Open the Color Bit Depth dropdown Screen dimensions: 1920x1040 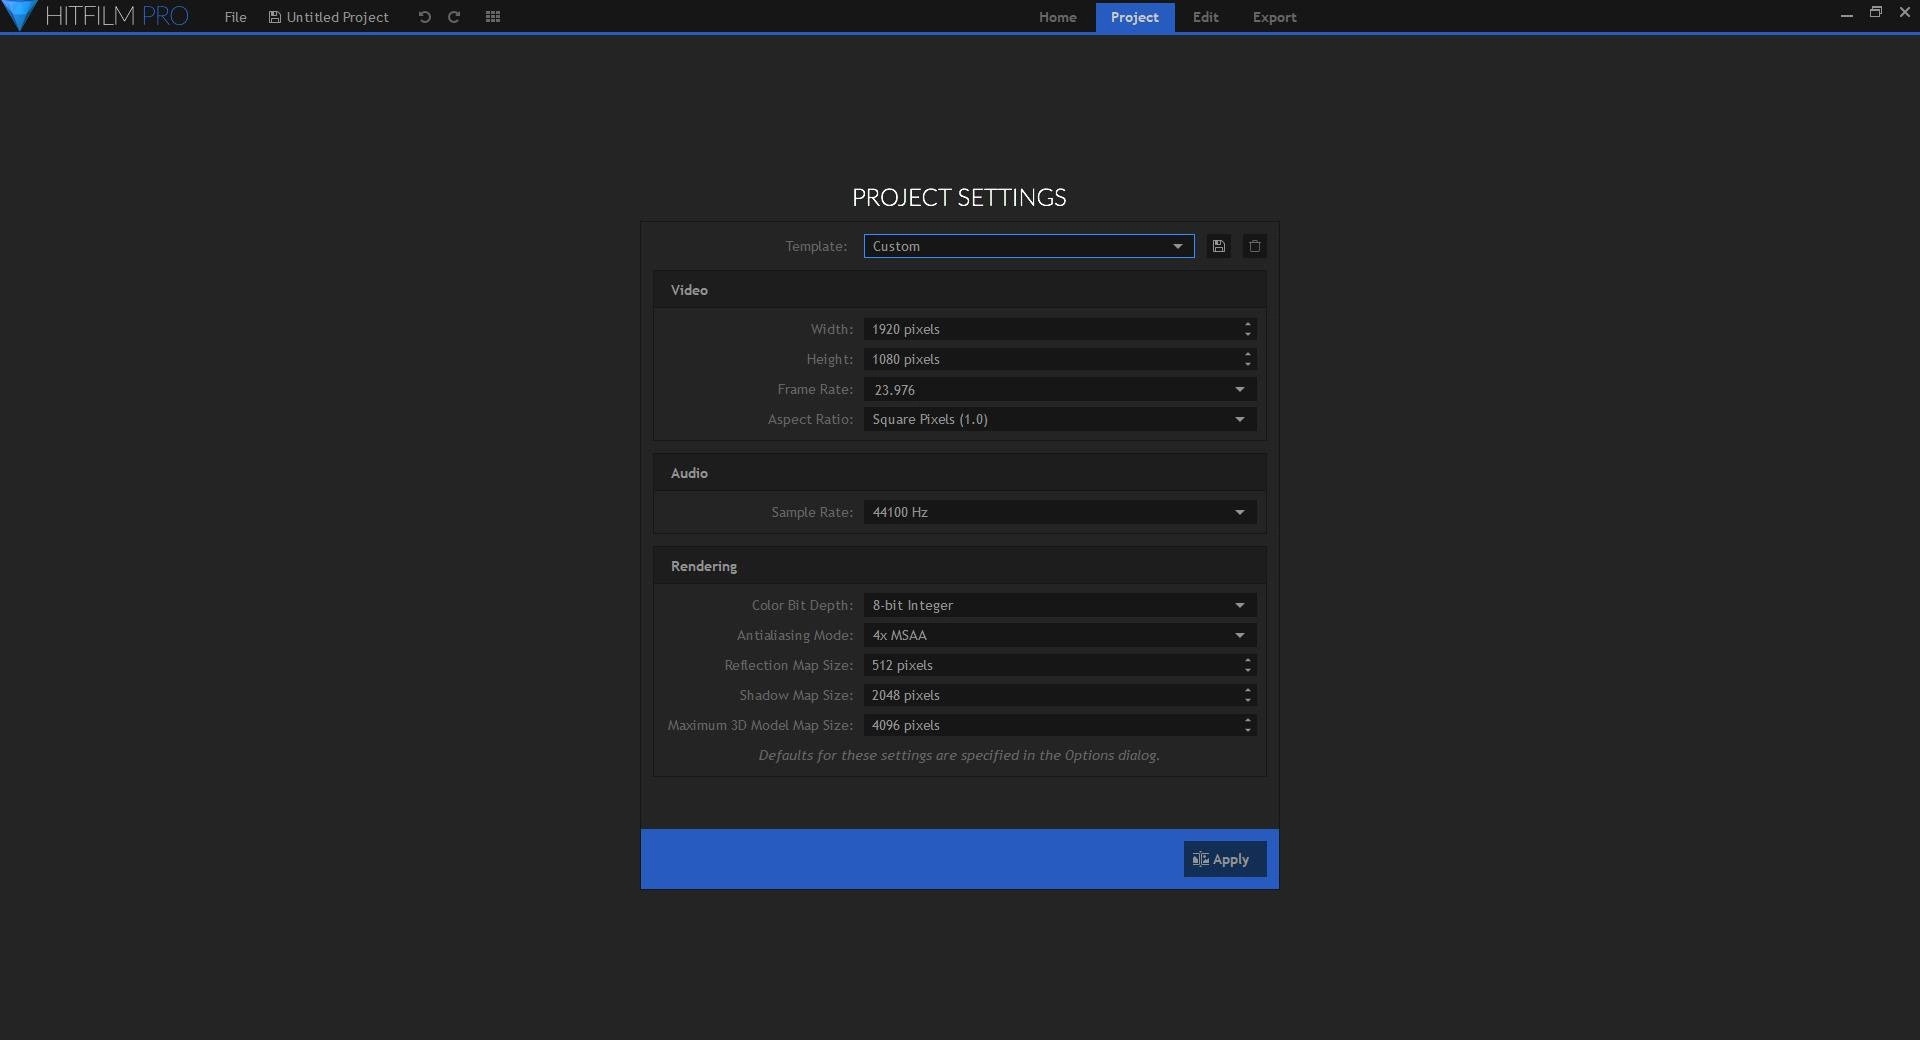[x=1060, y=605]
